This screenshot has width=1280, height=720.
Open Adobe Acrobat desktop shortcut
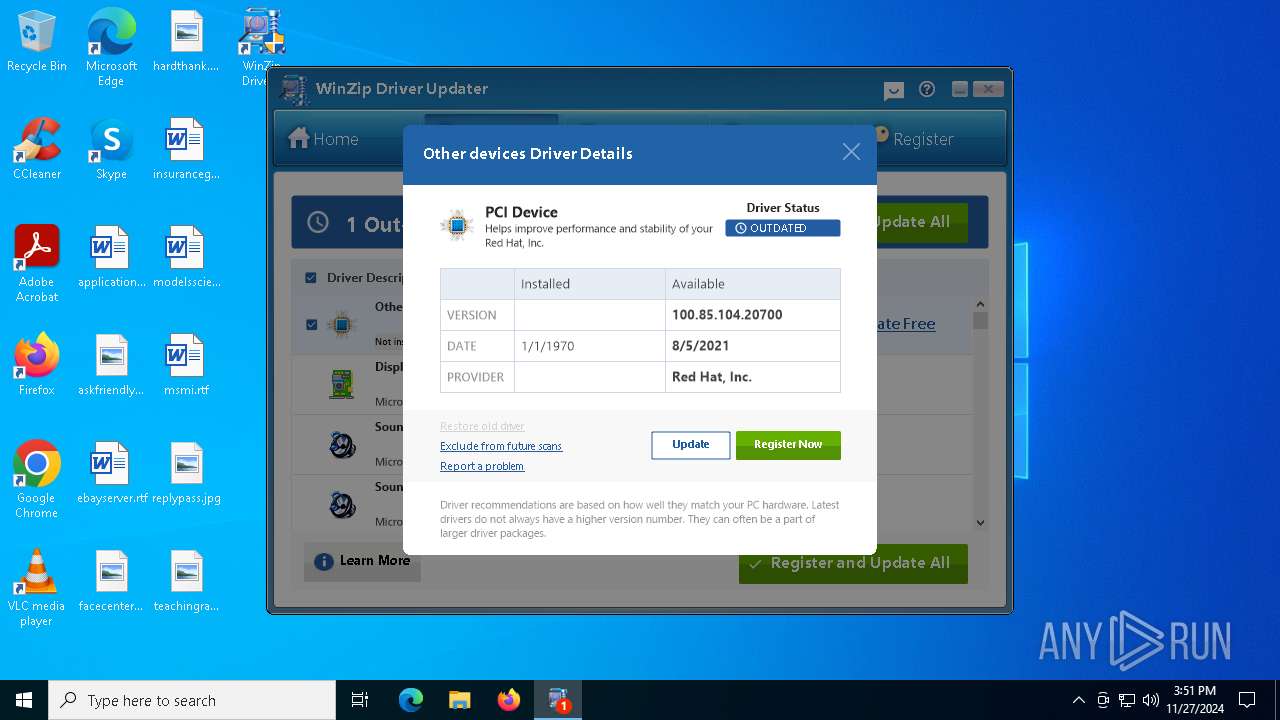(37, 264)
